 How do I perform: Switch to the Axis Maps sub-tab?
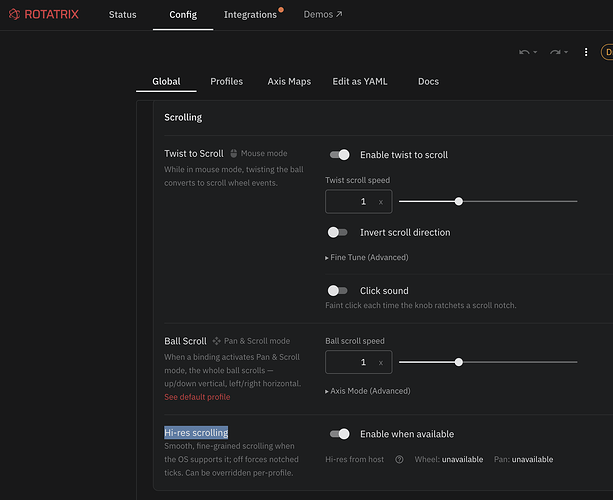click(x=289, y=81)
